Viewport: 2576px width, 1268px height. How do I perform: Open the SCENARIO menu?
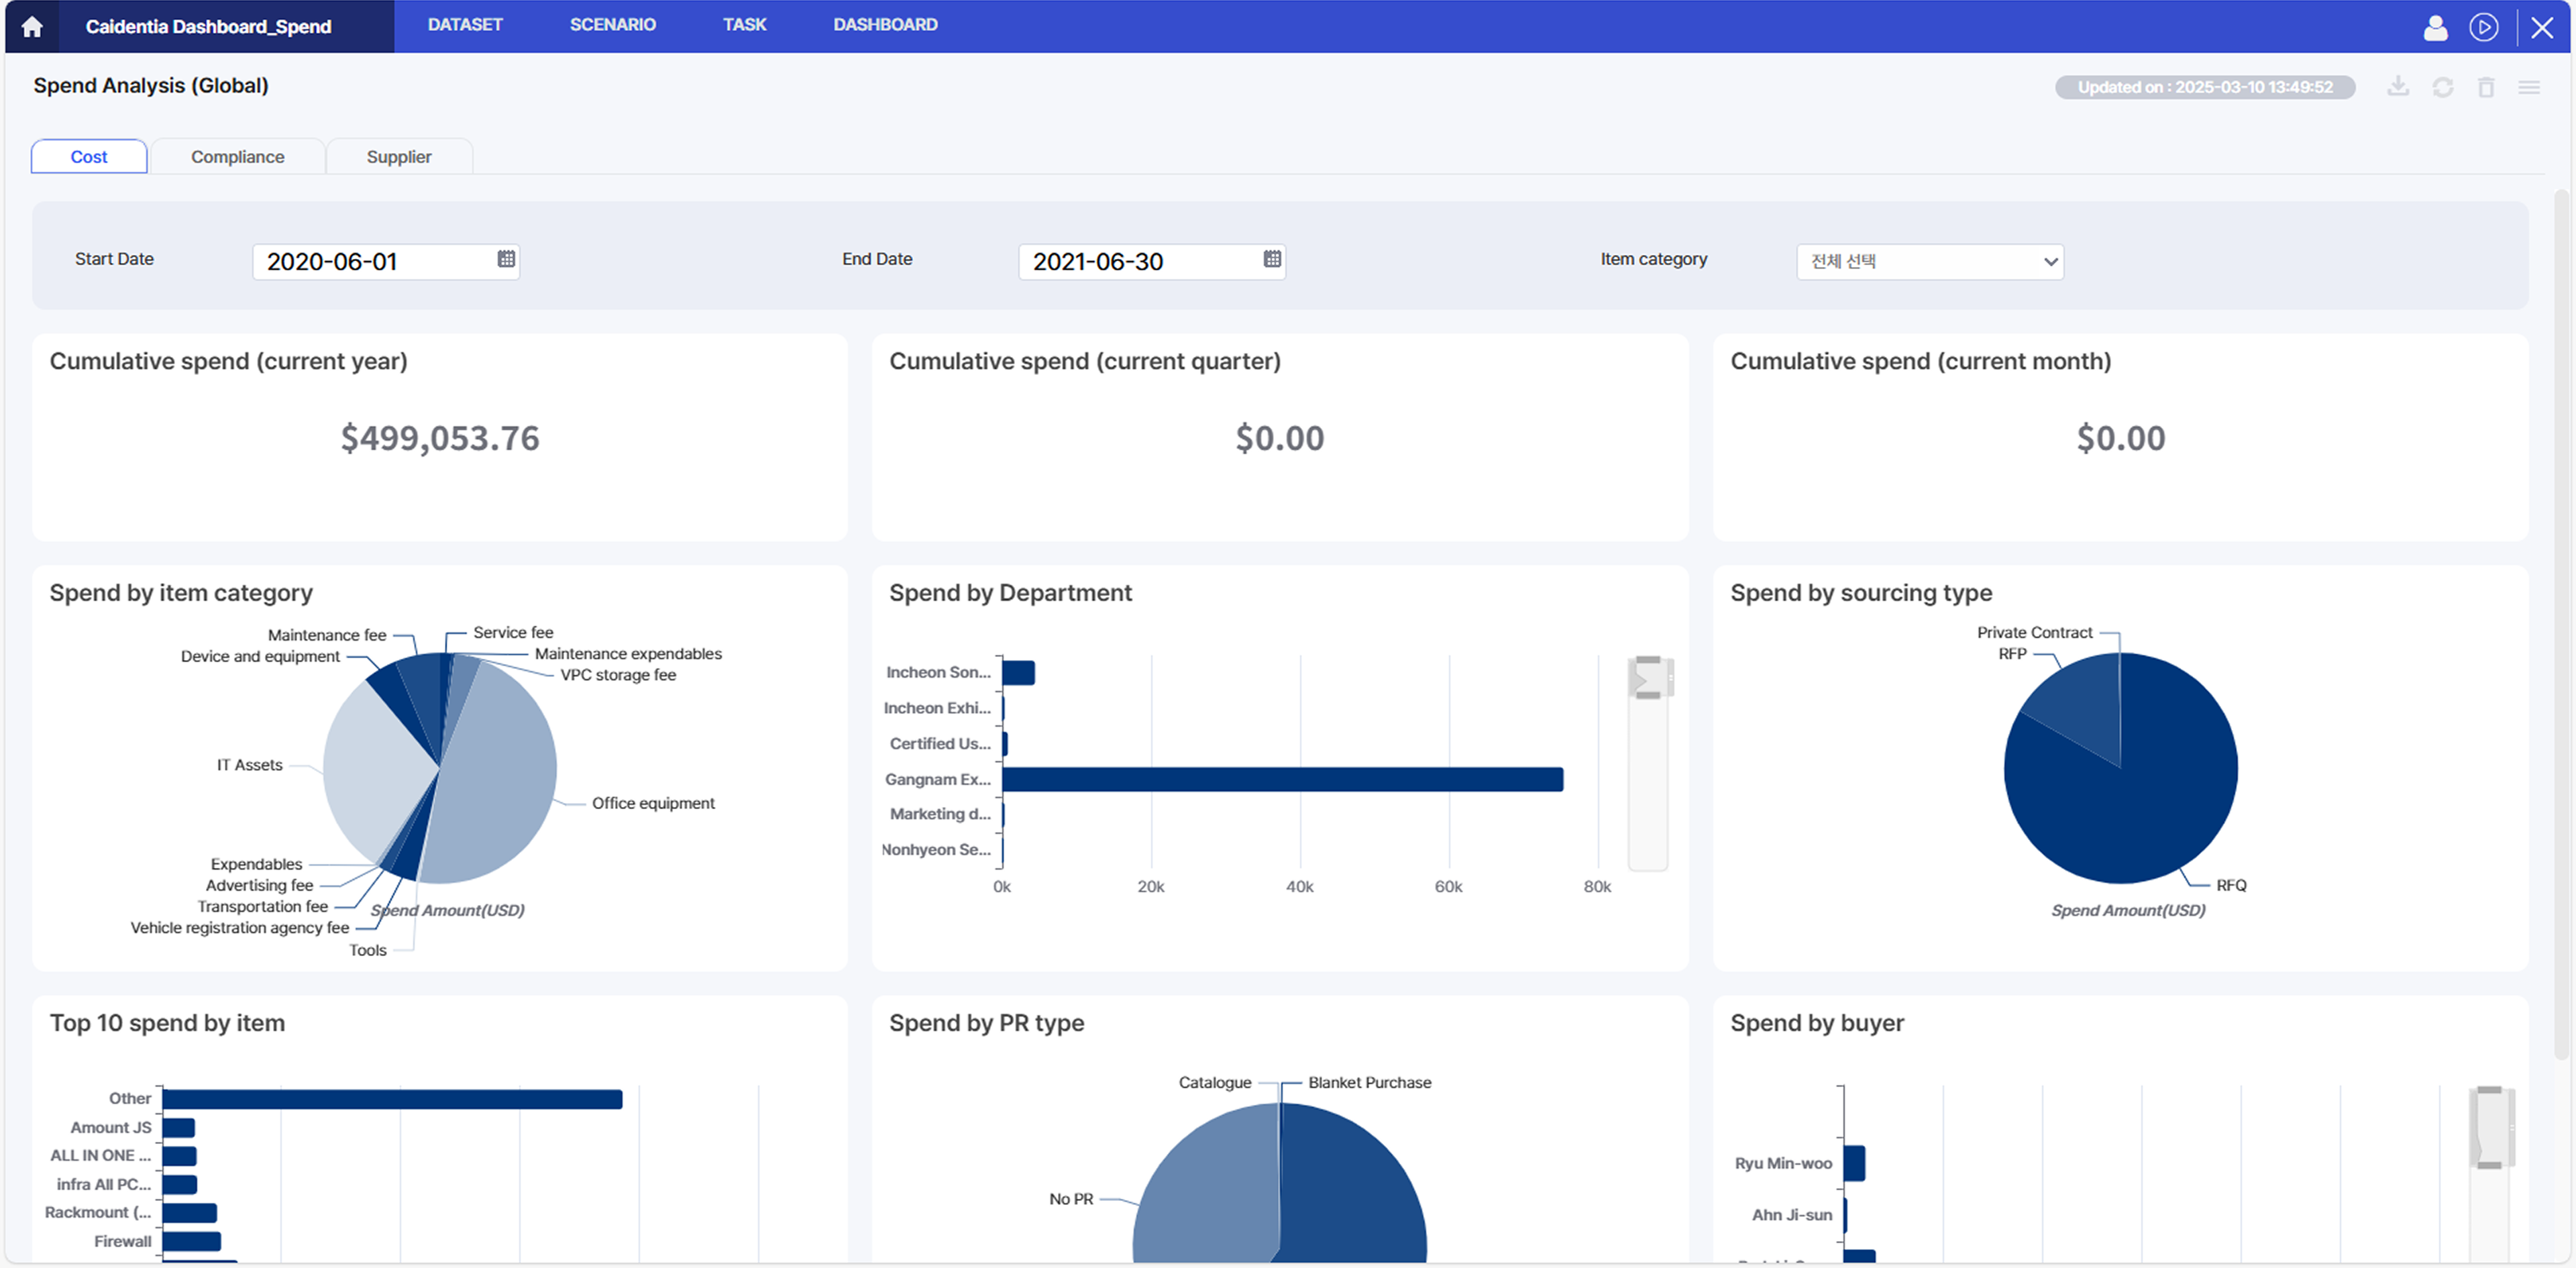point(612,25)
